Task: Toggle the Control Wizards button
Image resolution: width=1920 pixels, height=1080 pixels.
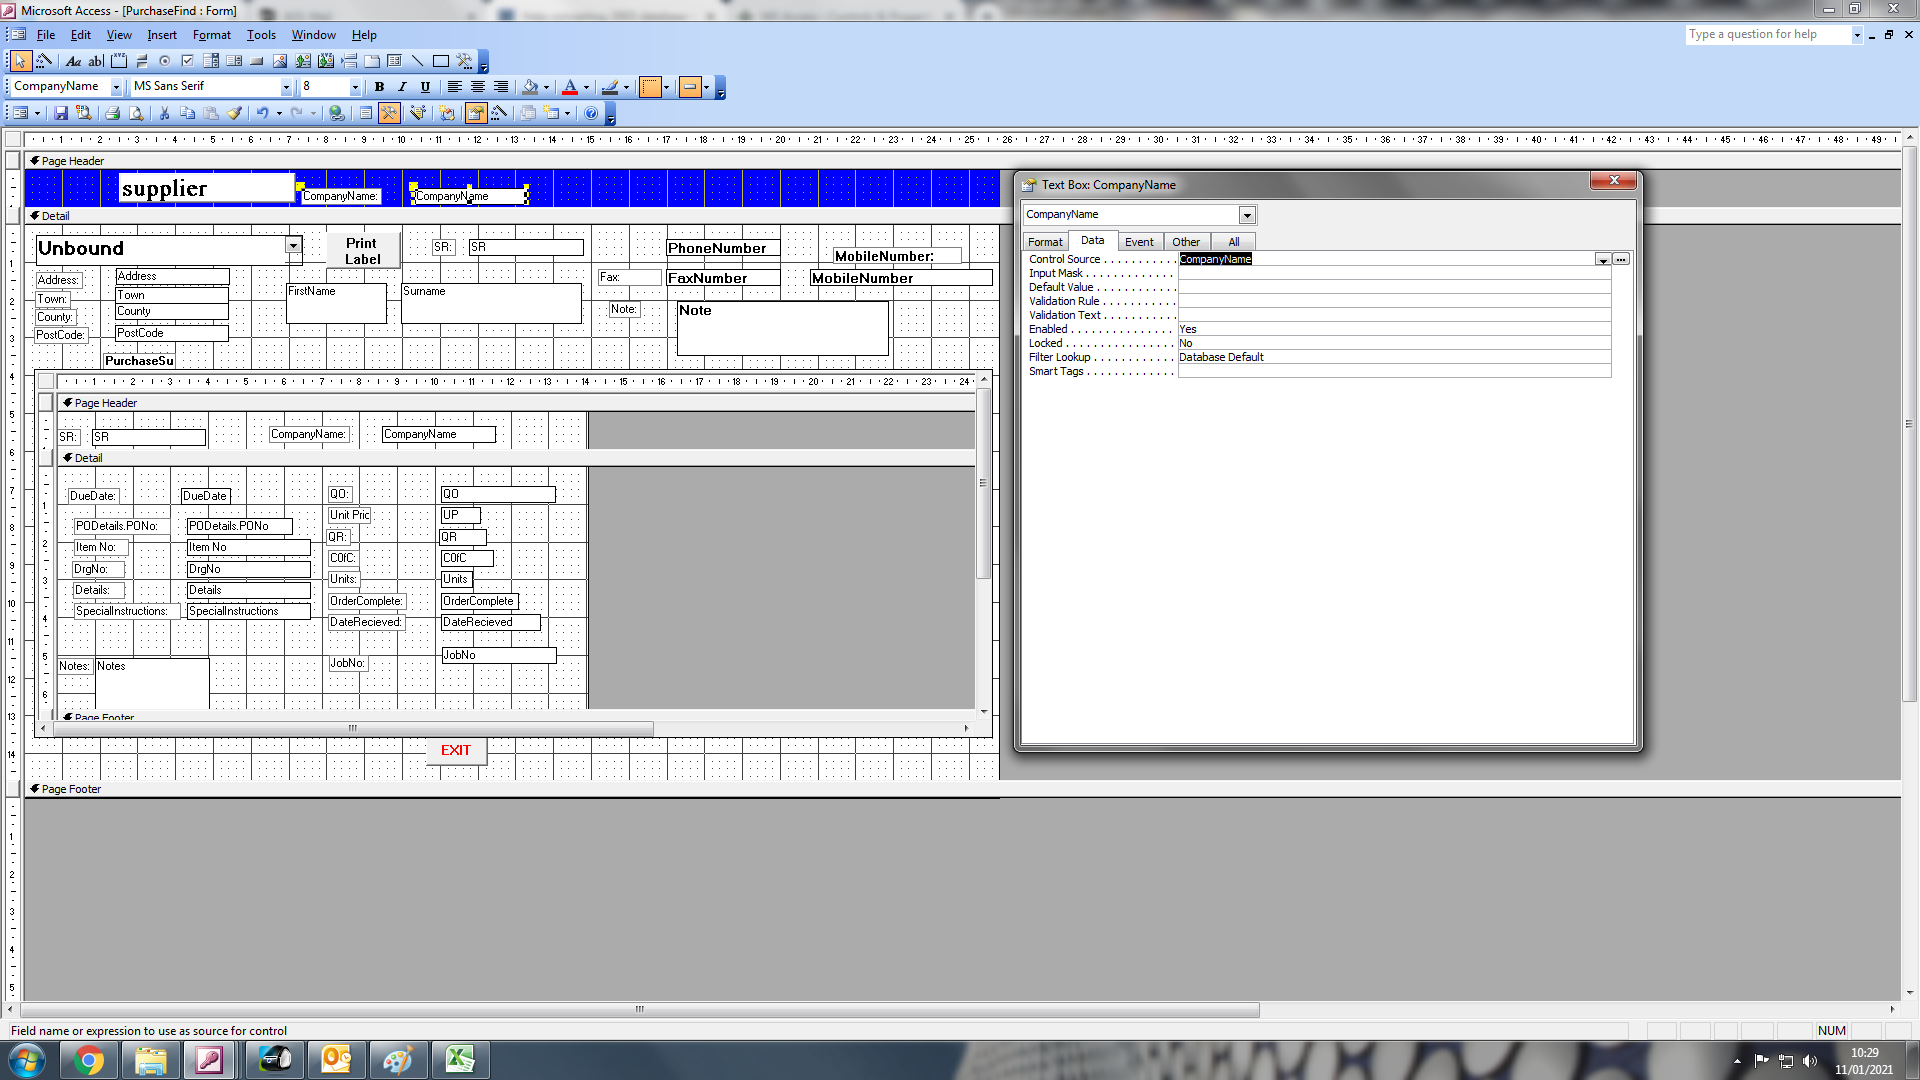Action: [x=43, y=61]
